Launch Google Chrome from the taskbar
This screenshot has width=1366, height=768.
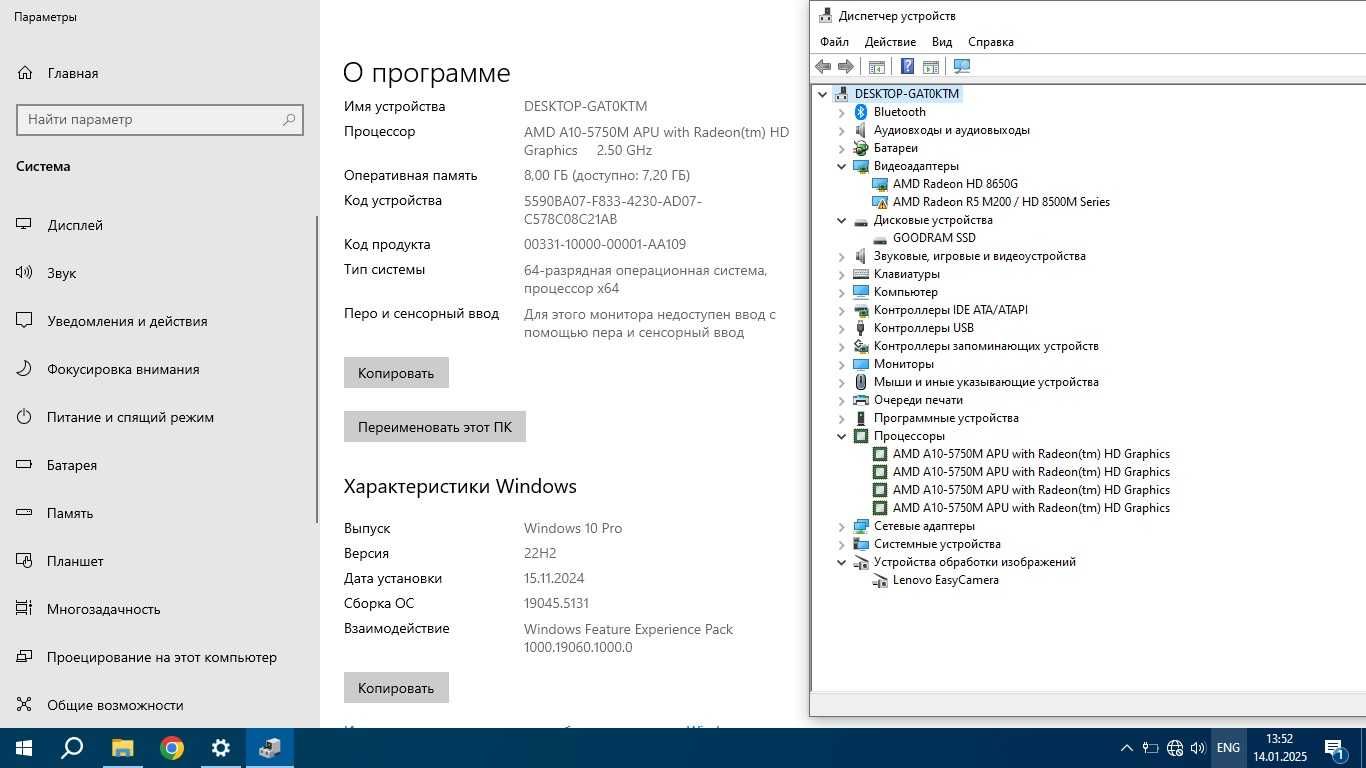tap(172, 748)
